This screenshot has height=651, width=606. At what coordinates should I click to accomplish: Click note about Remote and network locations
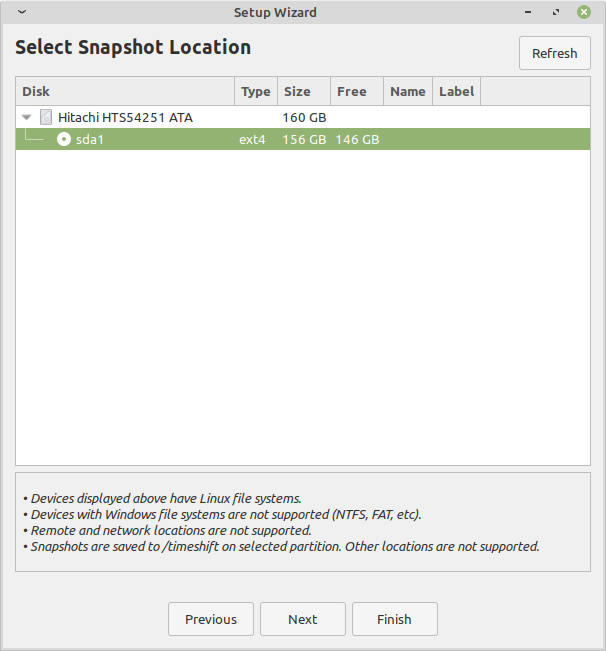tap(167, 530)
